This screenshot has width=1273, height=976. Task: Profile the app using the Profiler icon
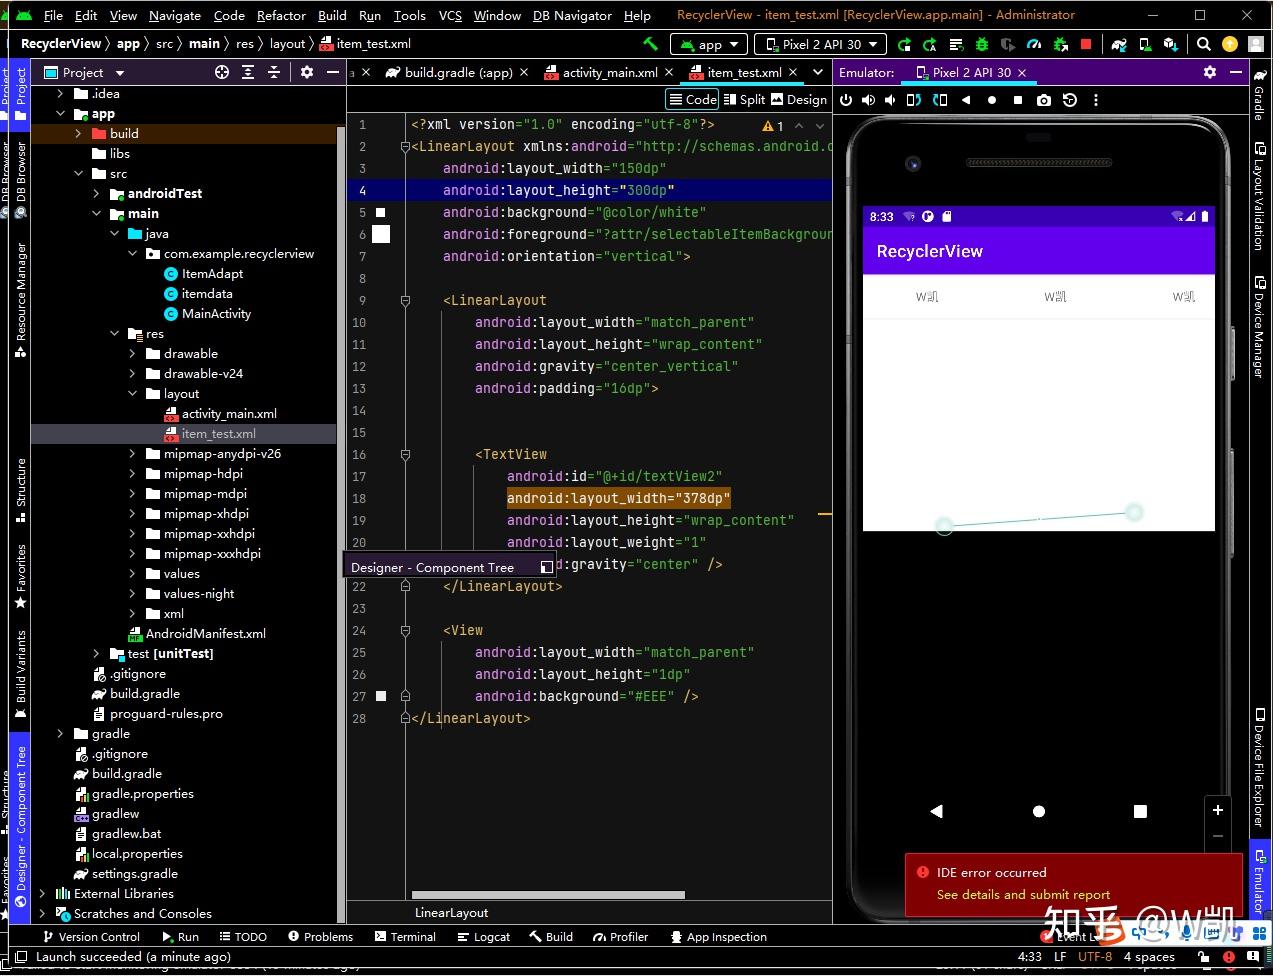[1035, 44]
